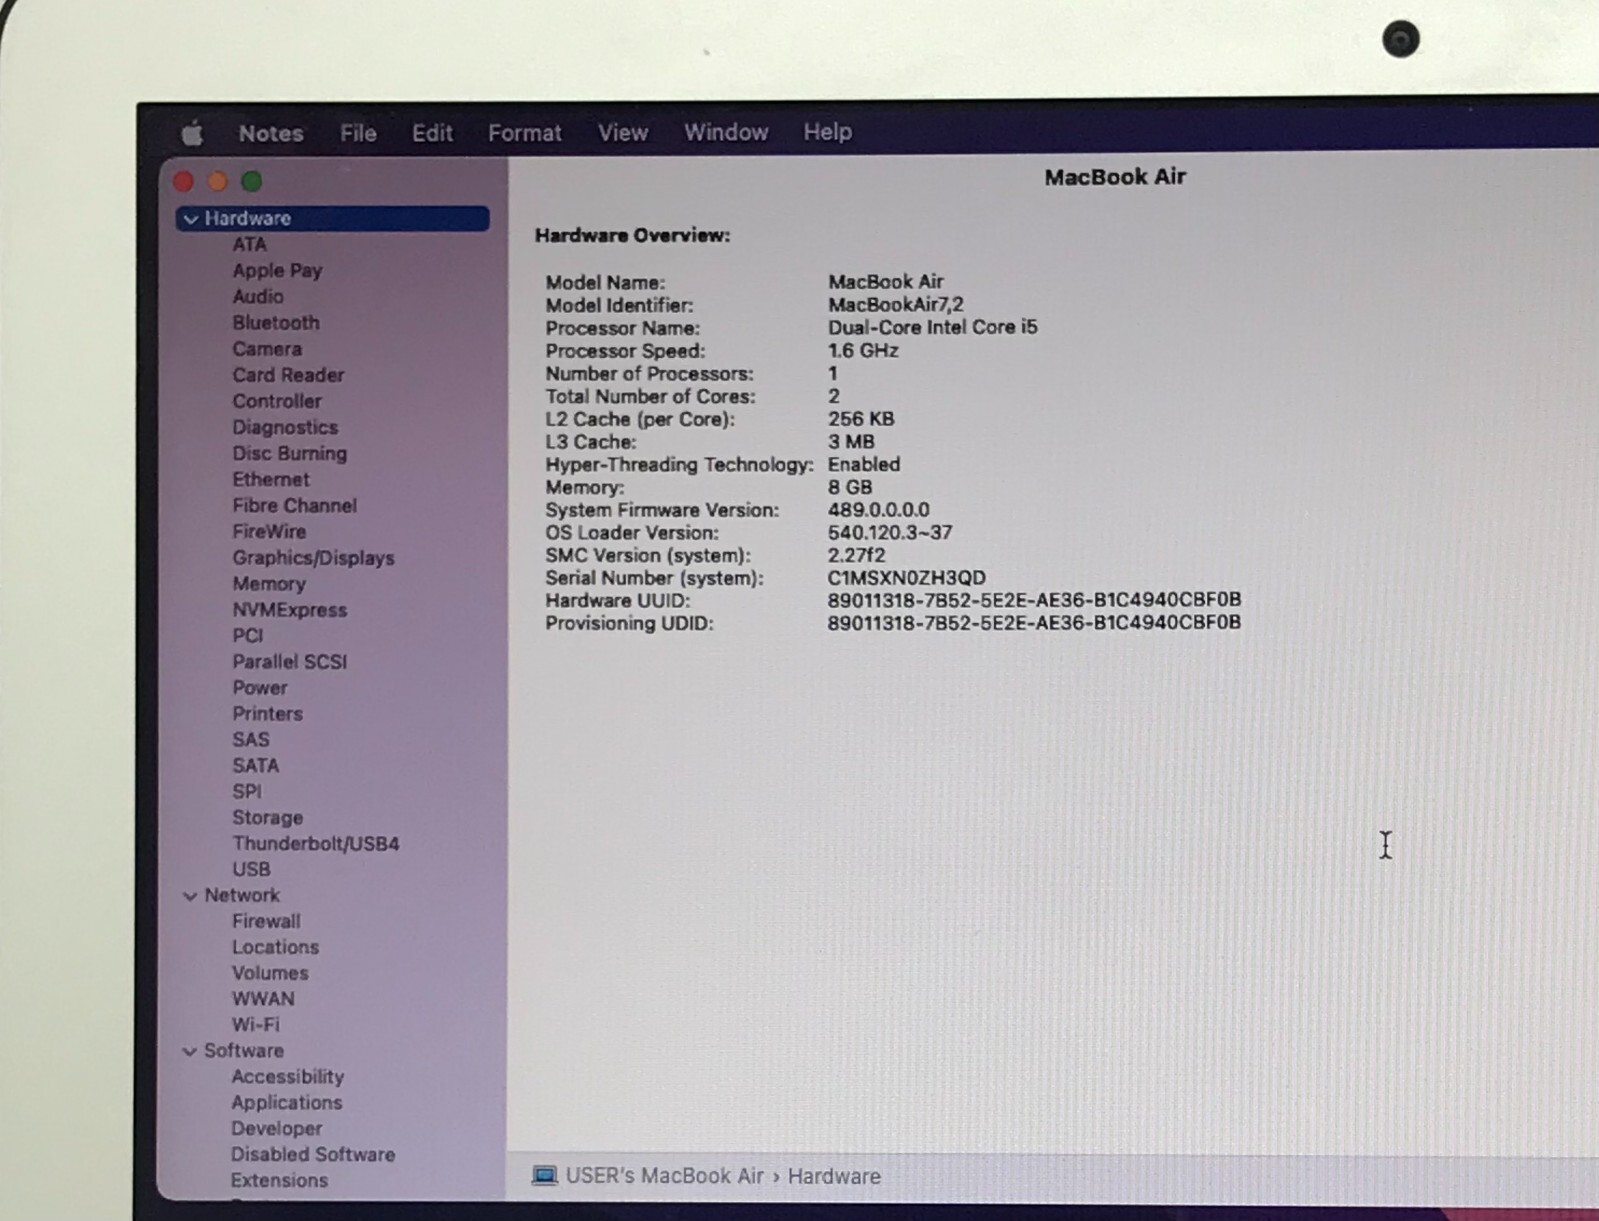Click the Provisioning UDID value
Image resolution: width=1599 pixels, height=1221 pixels.
[1034, 623]
